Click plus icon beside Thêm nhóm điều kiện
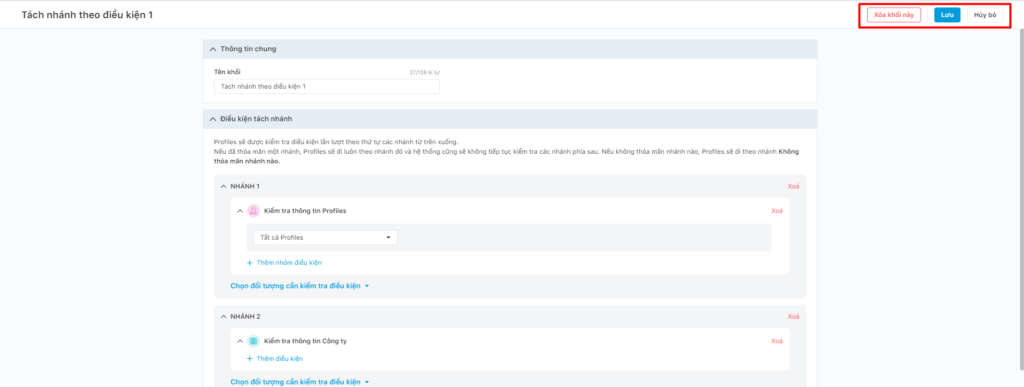Viewport: 1024px width, 387px height. tap(249, 262)
